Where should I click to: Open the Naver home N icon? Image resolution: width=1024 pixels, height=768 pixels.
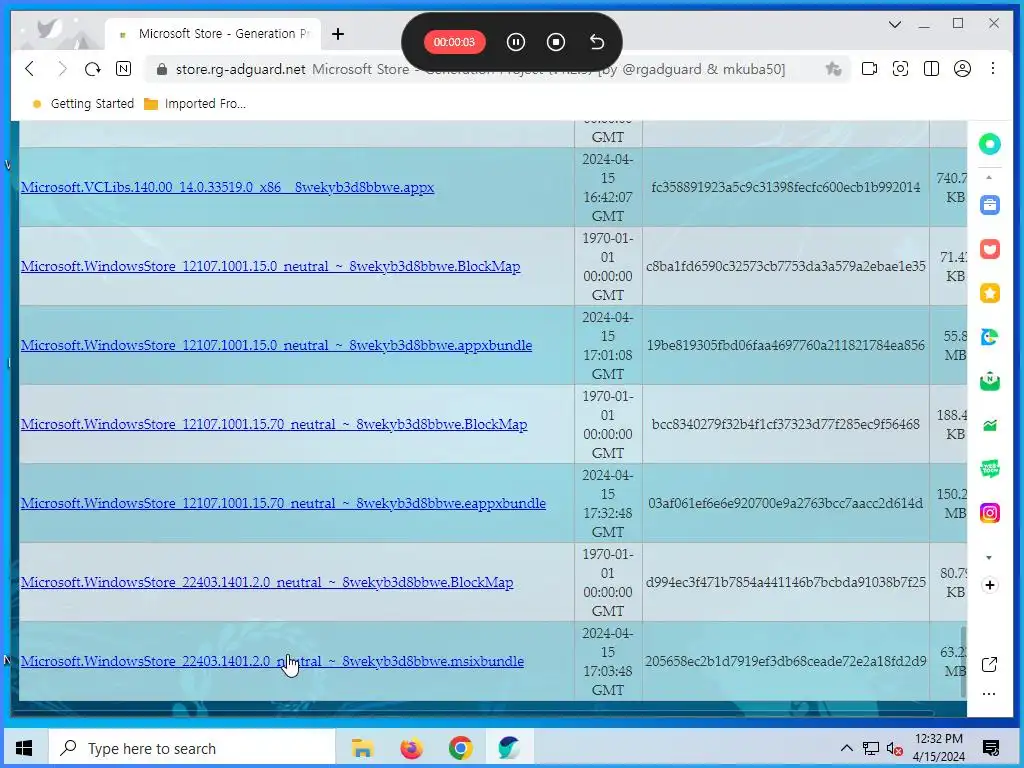coord(123,69)
